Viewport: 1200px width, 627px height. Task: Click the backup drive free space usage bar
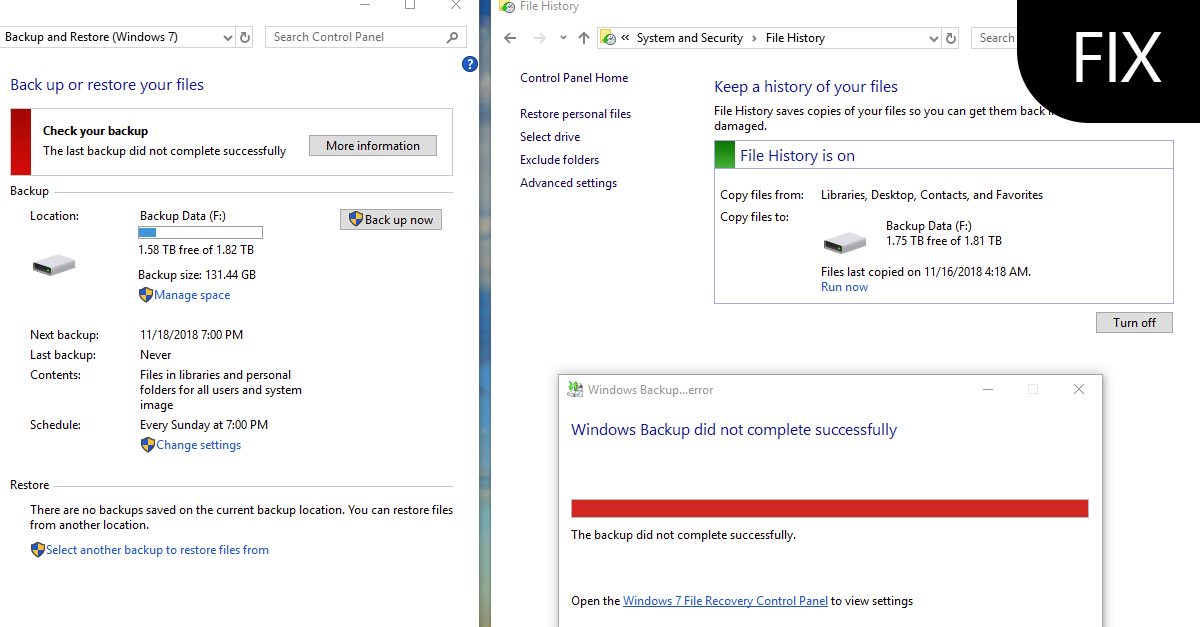(x=200, y=232)
